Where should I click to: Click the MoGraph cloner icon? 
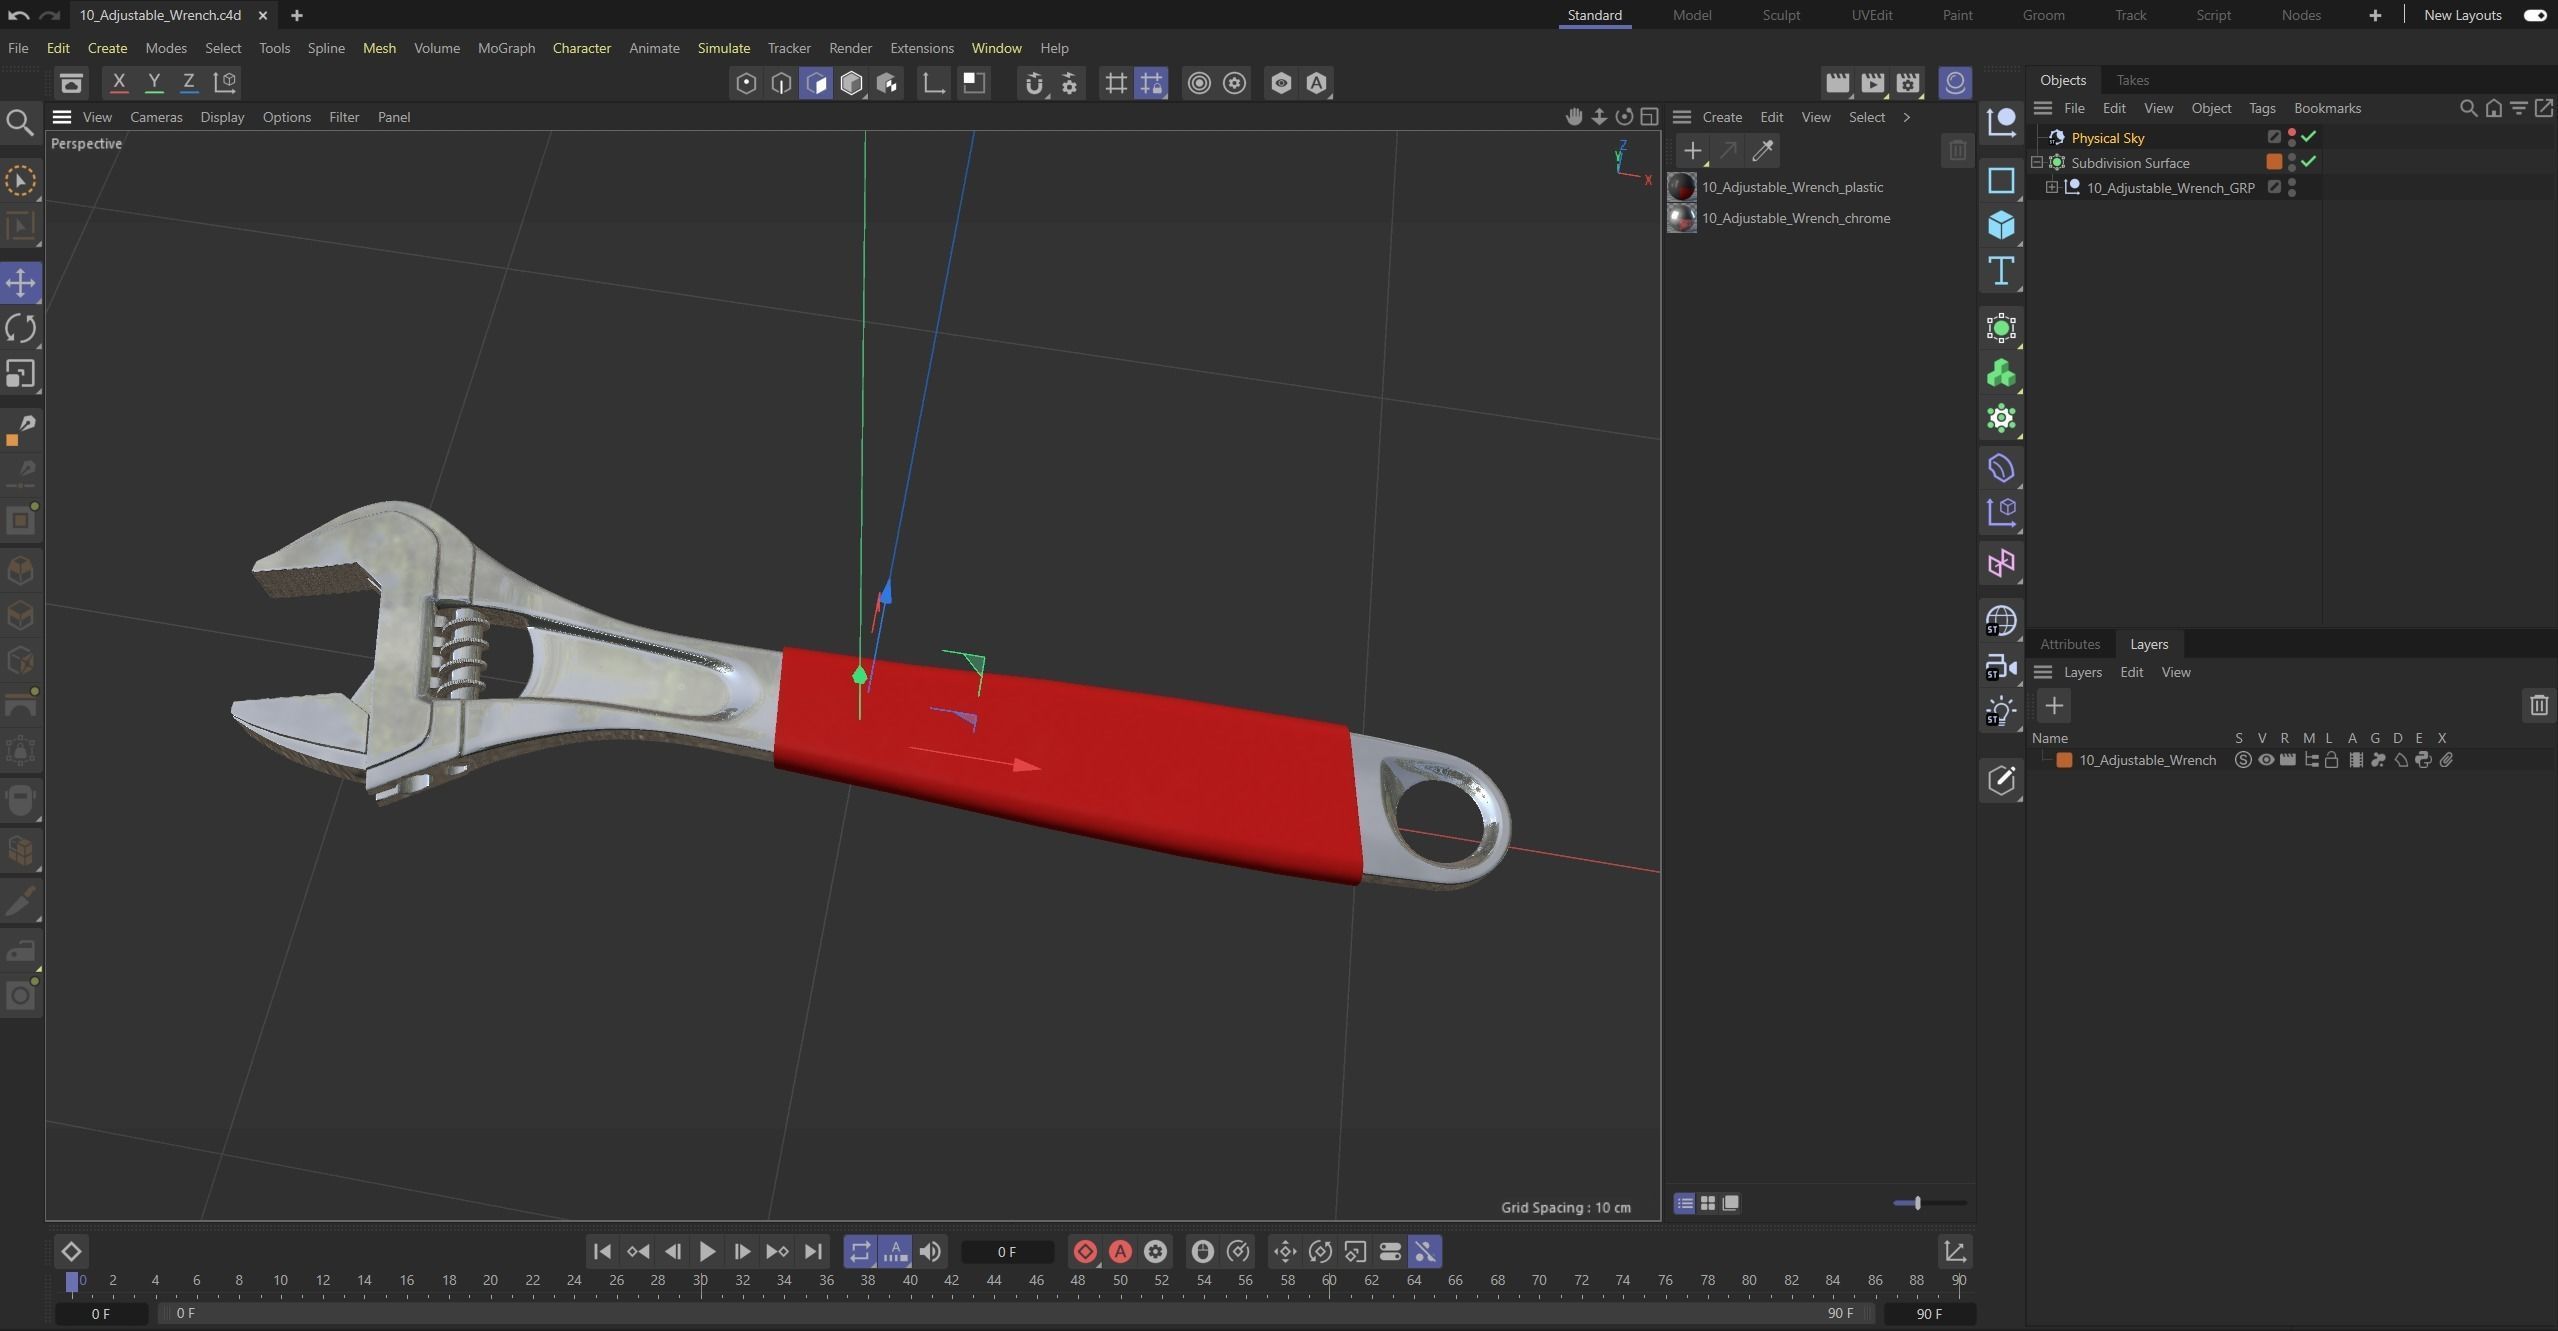click(2001, 374)
